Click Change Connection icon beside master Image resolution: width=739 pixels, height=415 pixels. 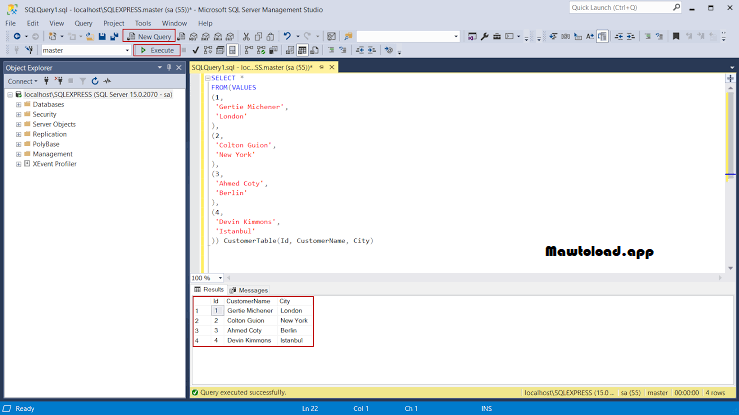(29, 50)
